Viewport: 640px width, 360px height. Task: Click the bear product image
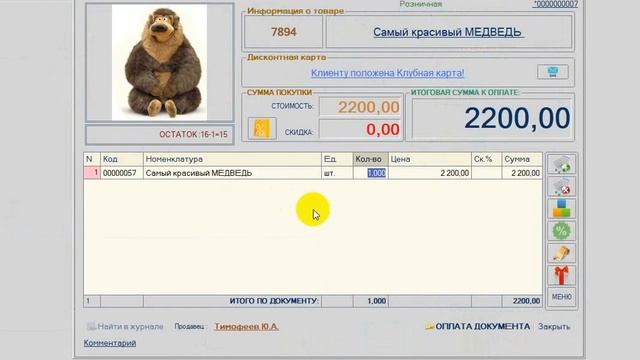[x=160, y=62]
